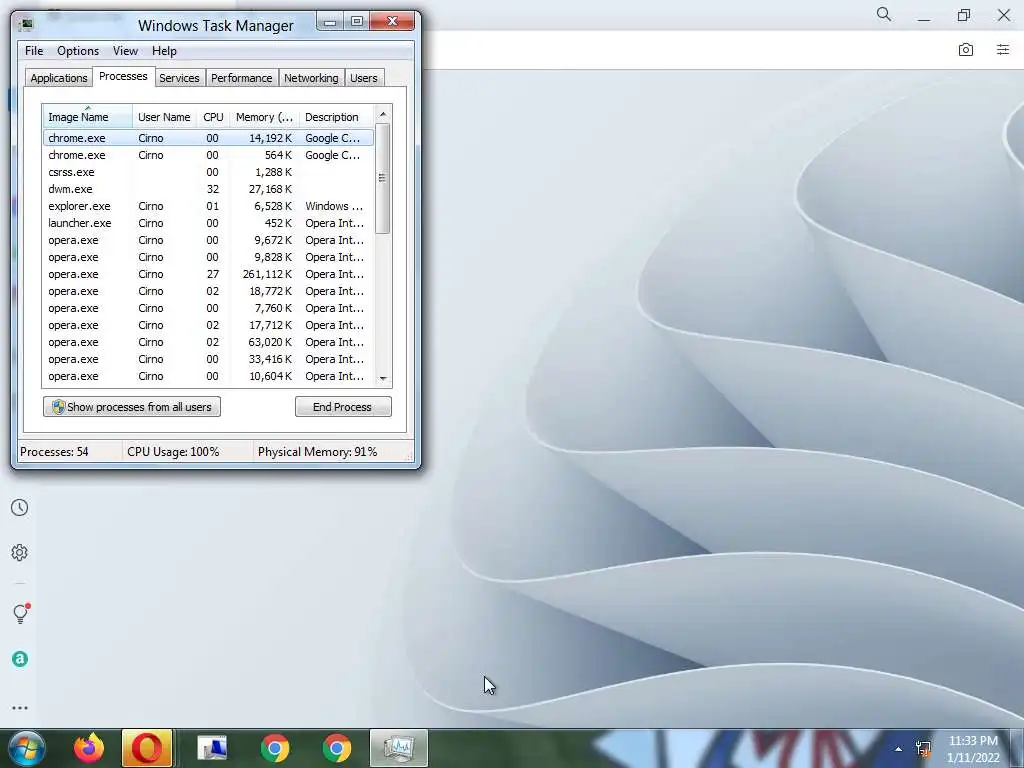The height and width of the screenshot is (768, 1024).
Task: Select the Task Manager taskbar button
Action: (x=399, y=748)
